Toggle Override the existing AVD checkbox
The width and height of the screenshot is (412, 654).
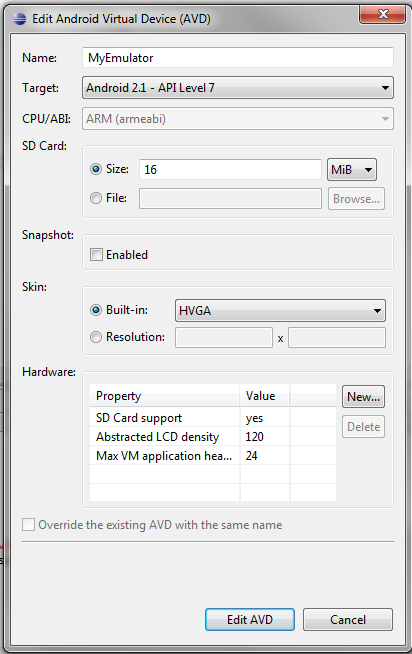click(x=28, y=525)
